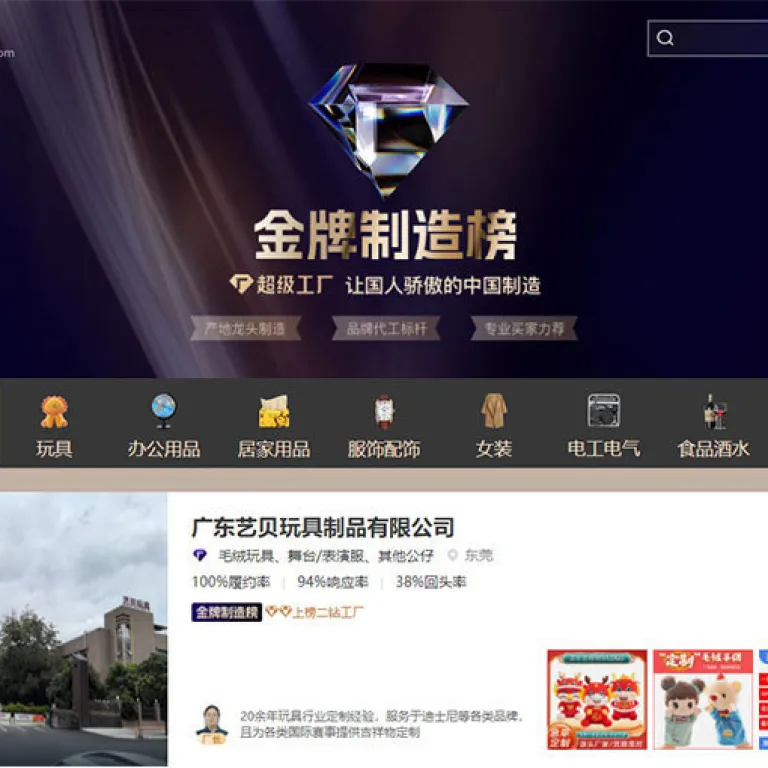Select the 服饰配饰 watch icon
Screen dimensions: 768x768
pos(384,411)
